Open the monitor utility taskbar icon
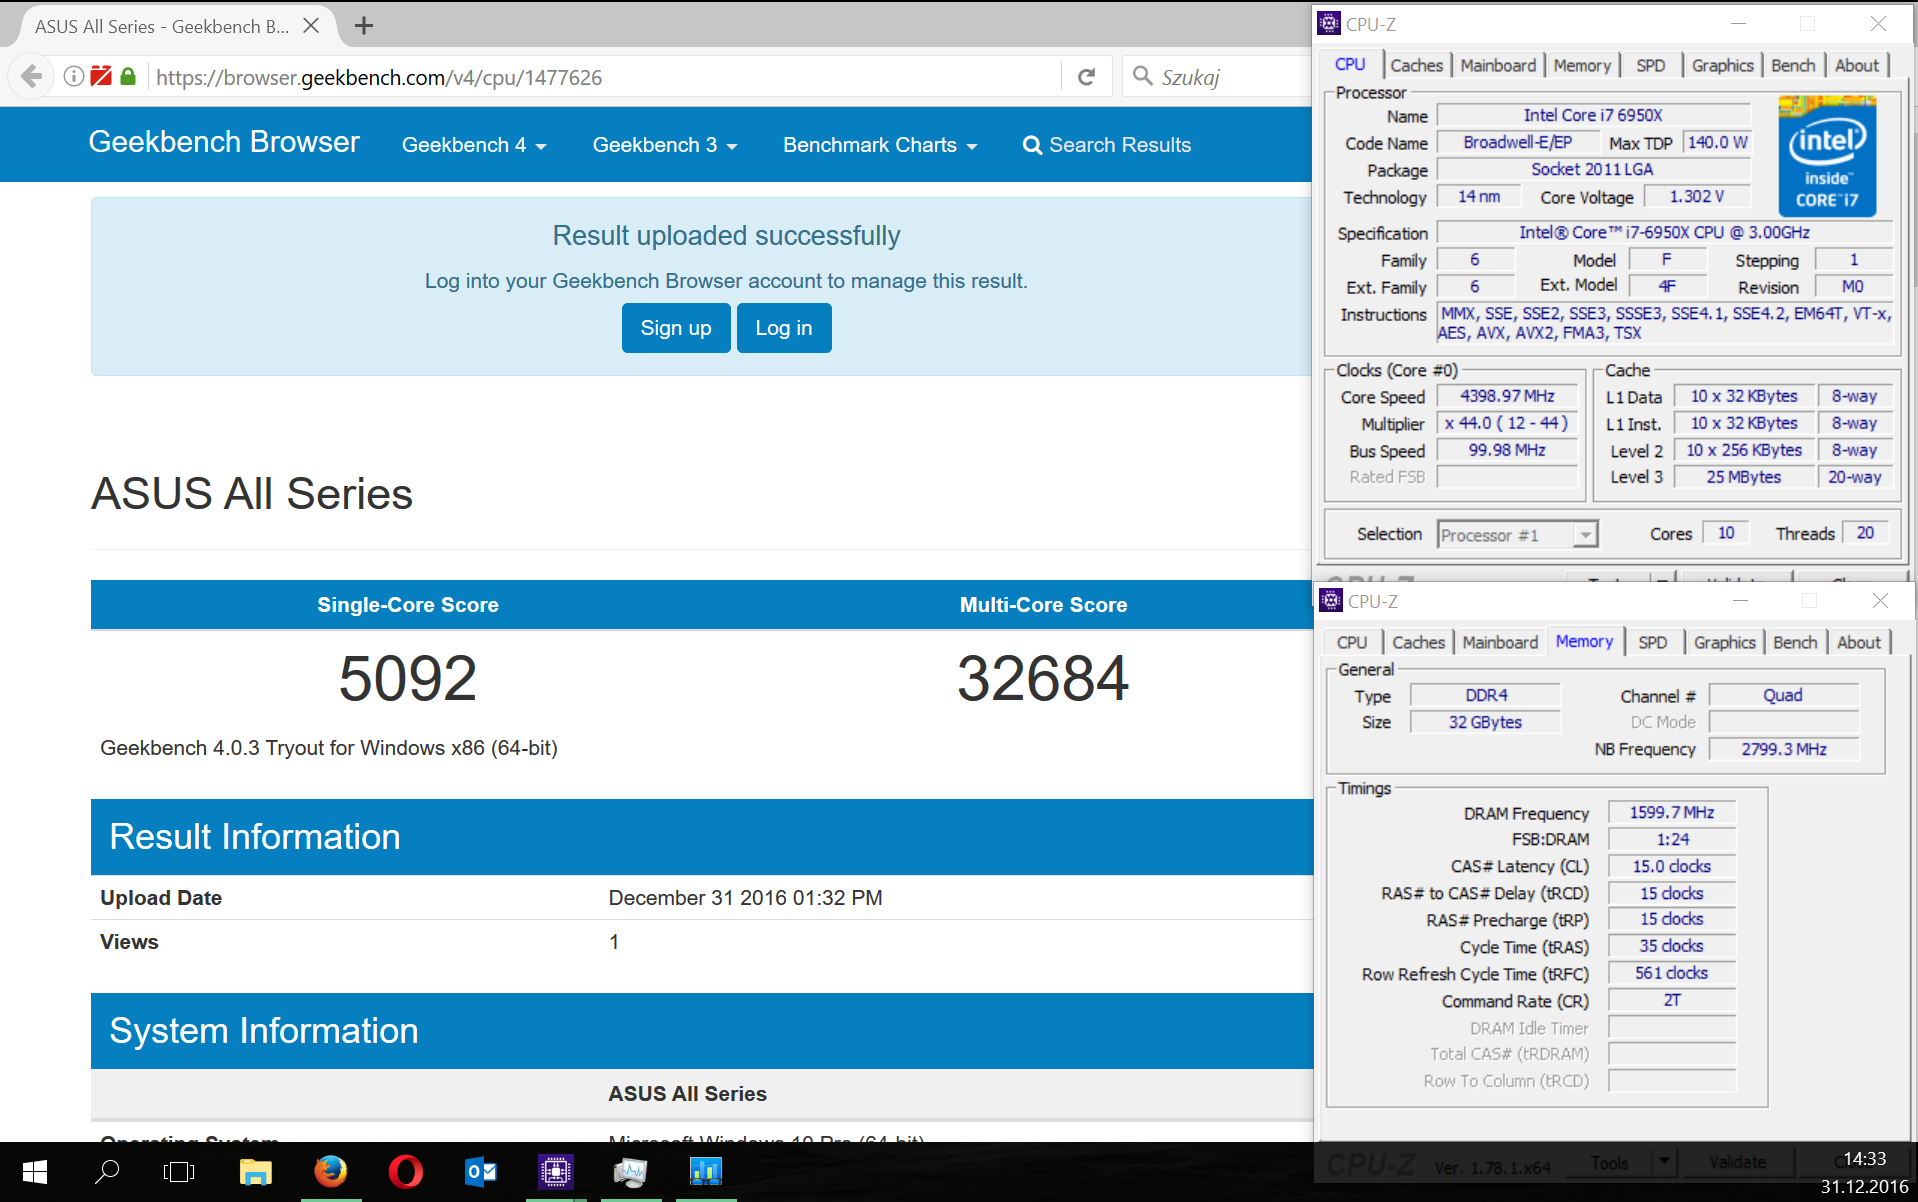1918x1202 pixels. pyautogui.click(x=630, y=1172)
